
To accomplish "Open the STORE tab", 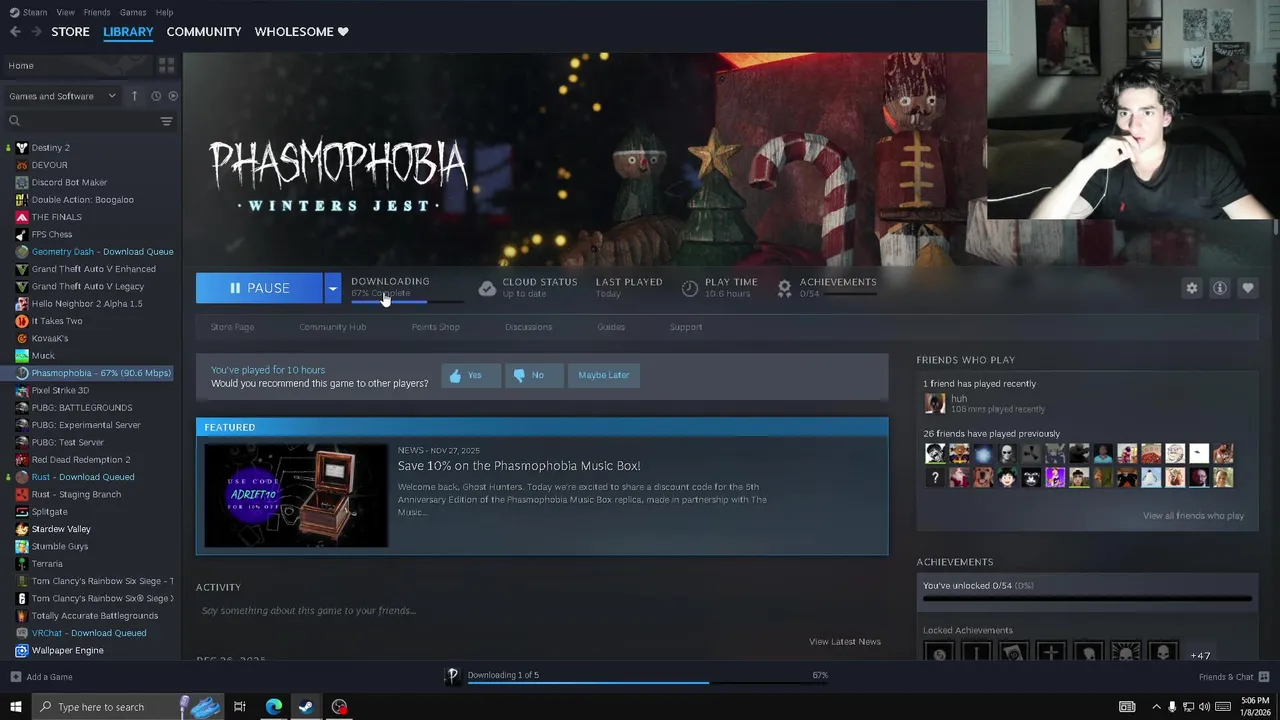I will pyautogui.click(x=70, y=32).
